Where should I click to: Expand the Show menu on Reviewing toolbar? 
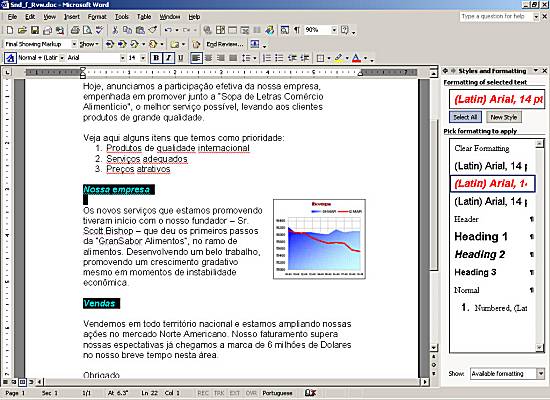(89, 44)
